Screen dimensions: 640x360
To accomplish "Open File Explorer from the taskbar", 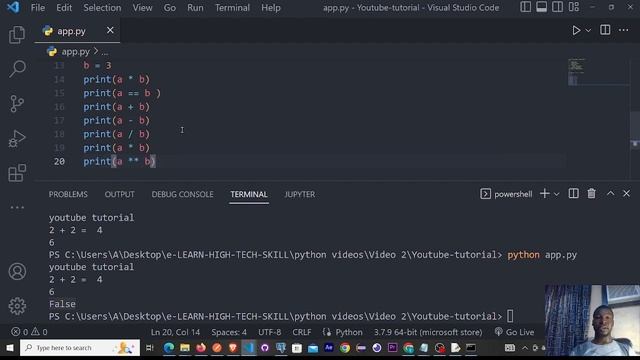I will tap(184, 348).
